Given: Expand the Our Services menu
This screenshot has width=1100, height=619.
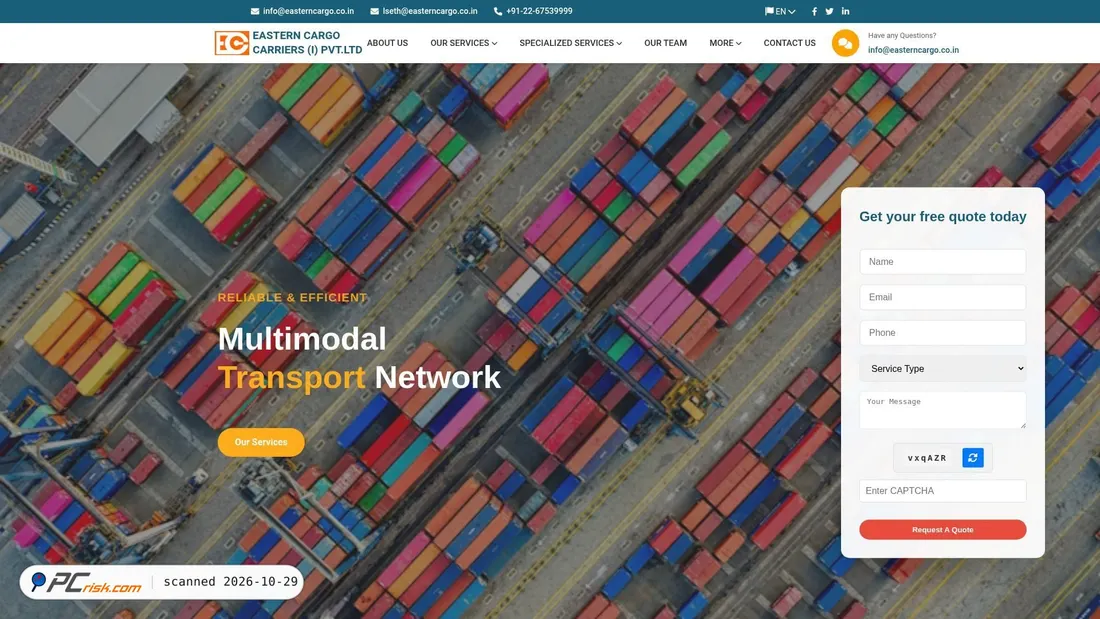Looking at the screenshot, I should click(x=464, y=43).
